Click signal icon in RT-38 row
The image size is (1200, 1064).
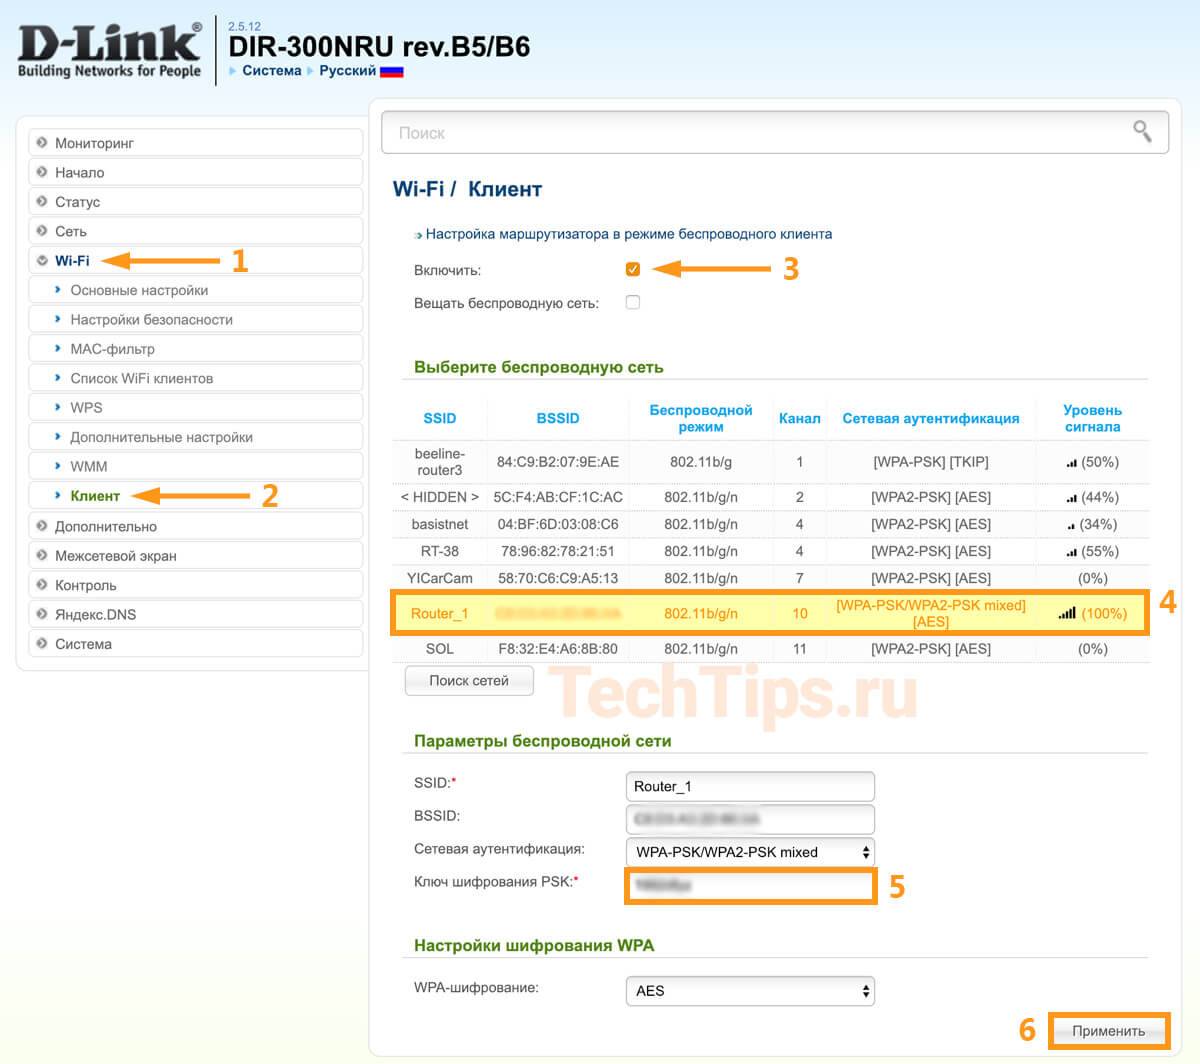point(1071,552)
